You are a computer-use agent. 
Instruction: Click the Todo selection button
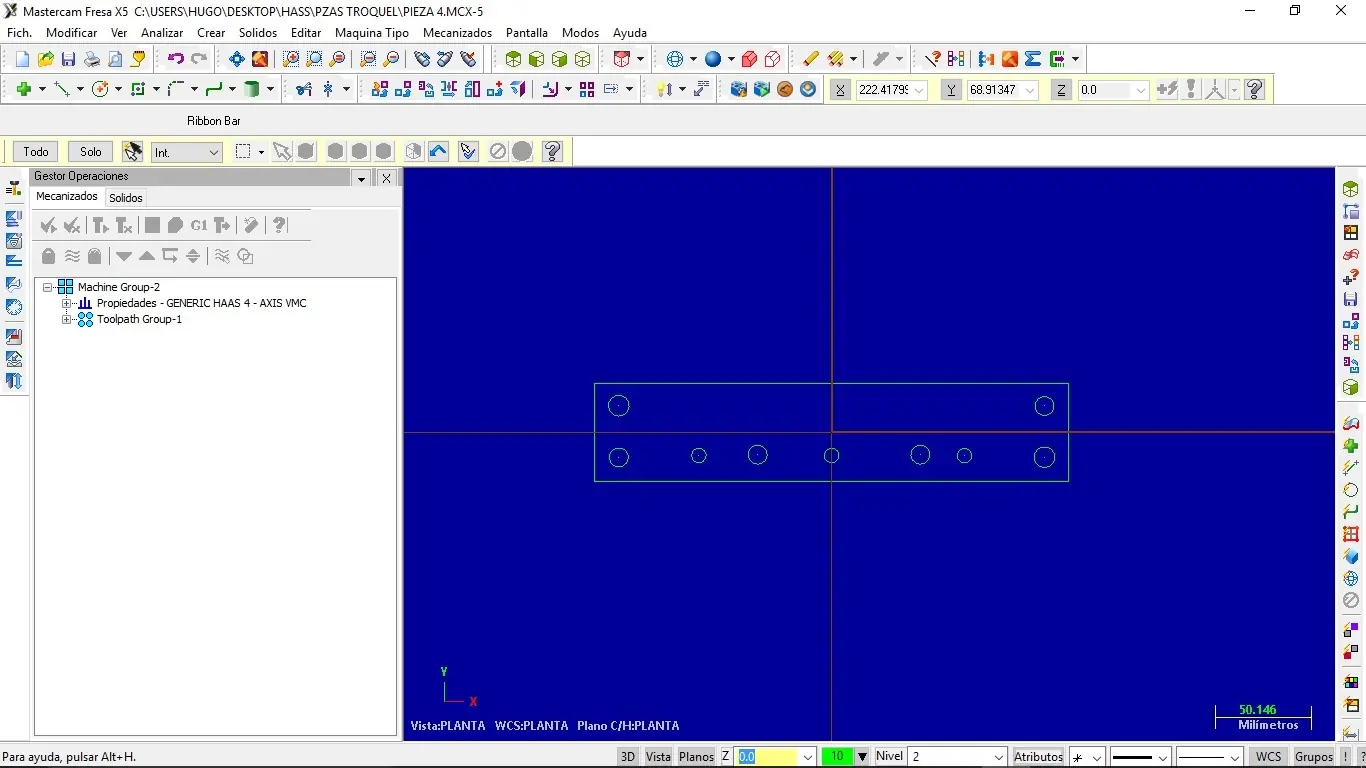pos(36,152)
